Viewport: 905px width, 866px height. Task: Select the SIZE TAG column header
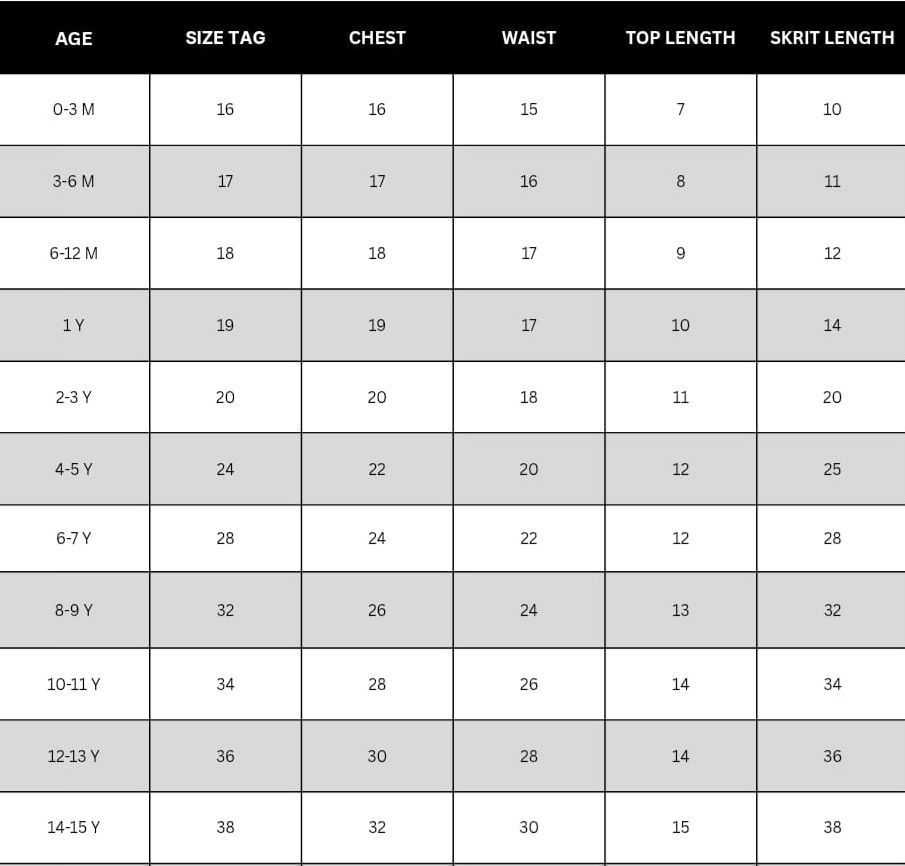click(x=225, y=38)
